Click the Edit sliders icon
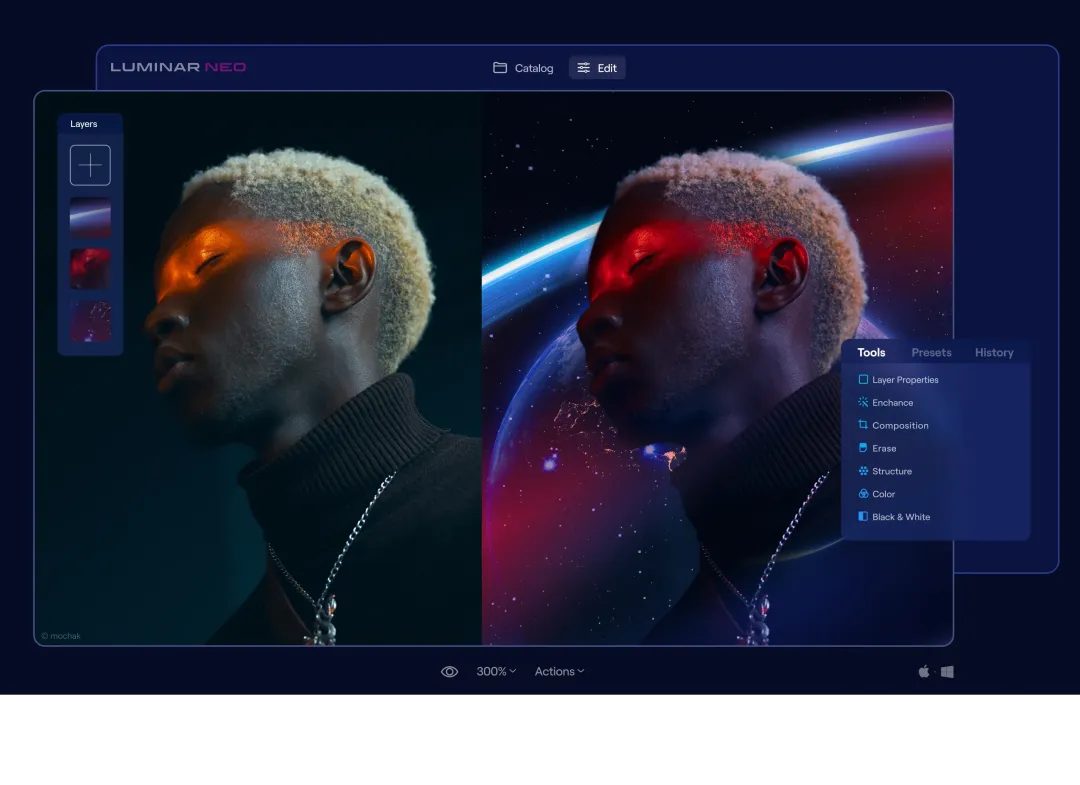 click(x=583, y=67)
